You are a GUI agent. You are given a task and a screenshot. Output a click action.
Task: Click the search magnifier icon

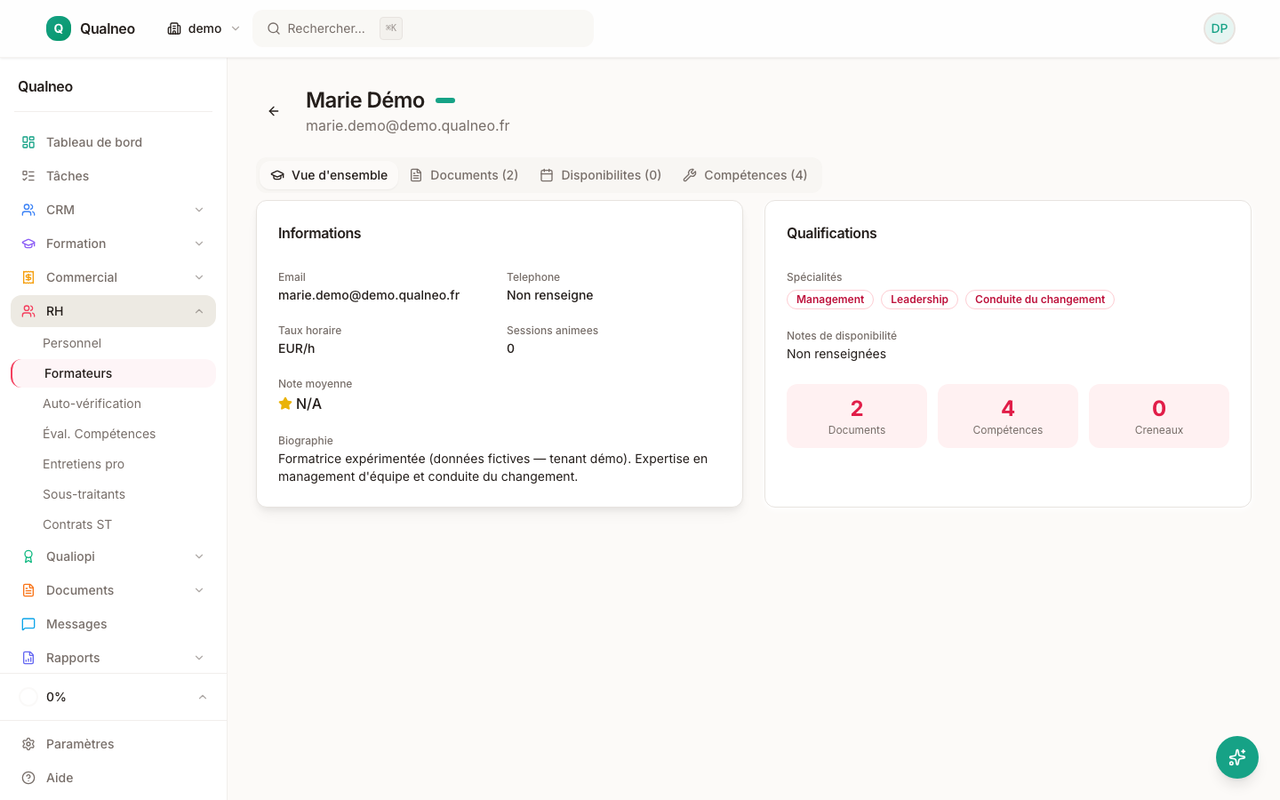pos(273,28)
